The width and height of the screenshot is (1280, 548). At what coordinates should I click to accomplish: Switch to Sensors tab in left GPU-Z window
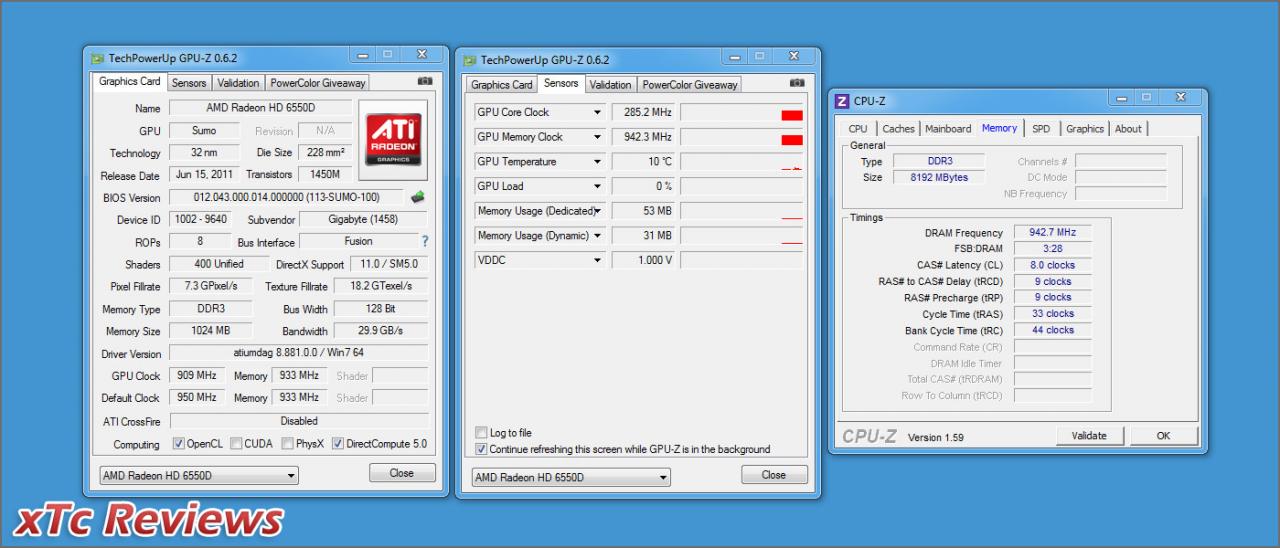click(189, 83)
